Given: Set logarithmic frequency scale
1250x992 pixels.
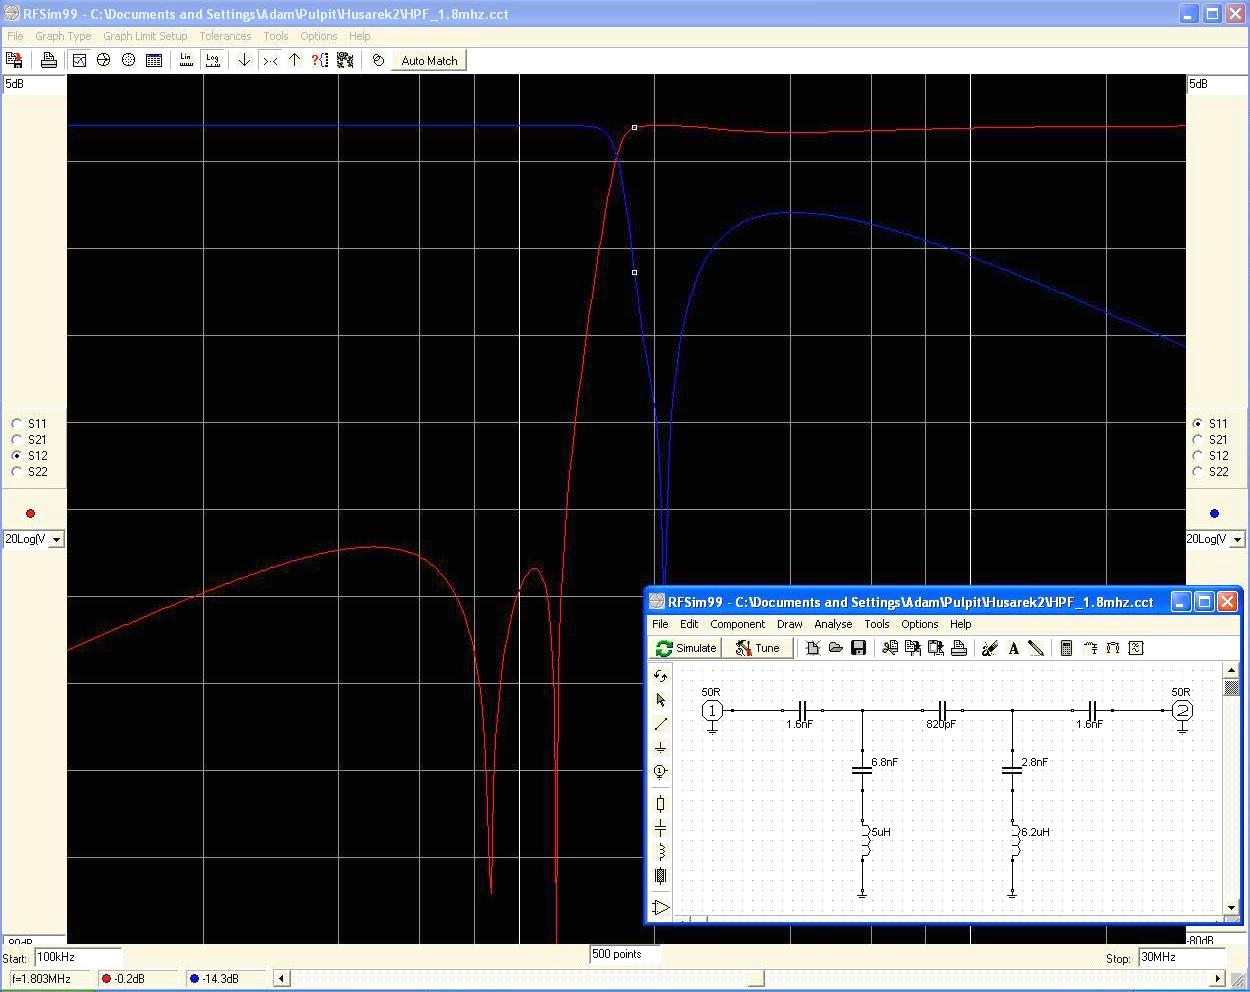Looking at the screenshot, I should point(212,60).
